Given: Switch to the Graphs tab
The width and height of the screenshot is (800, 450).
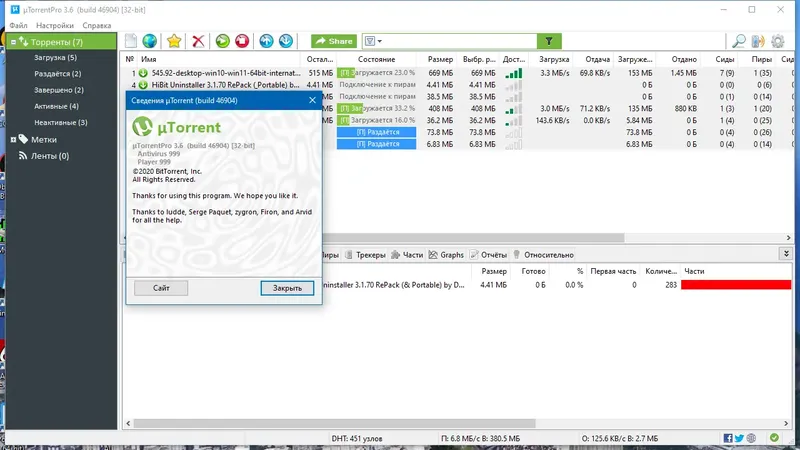Looking at the screenshot, I should click(446, 255).
